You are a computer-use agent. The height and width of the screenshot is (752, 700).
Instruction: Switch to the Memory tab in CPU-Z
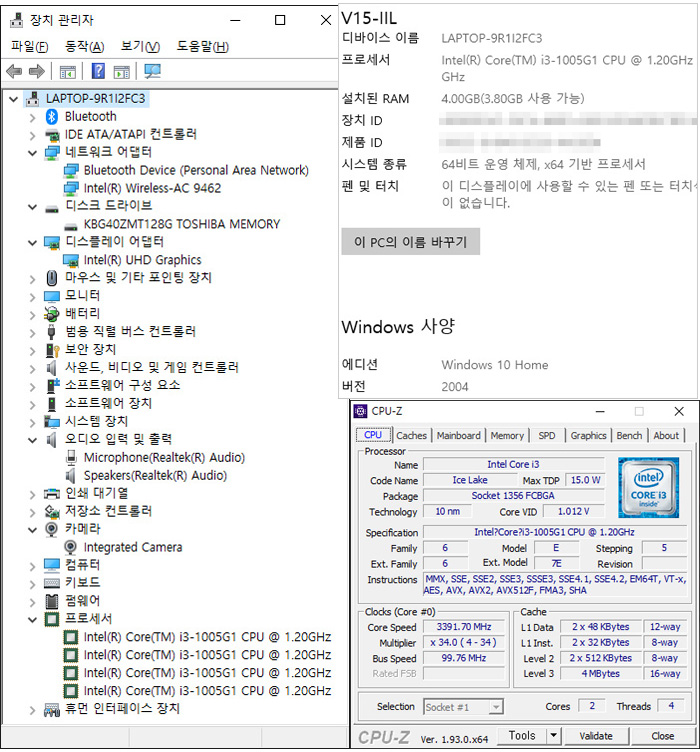tap(507, 435)
